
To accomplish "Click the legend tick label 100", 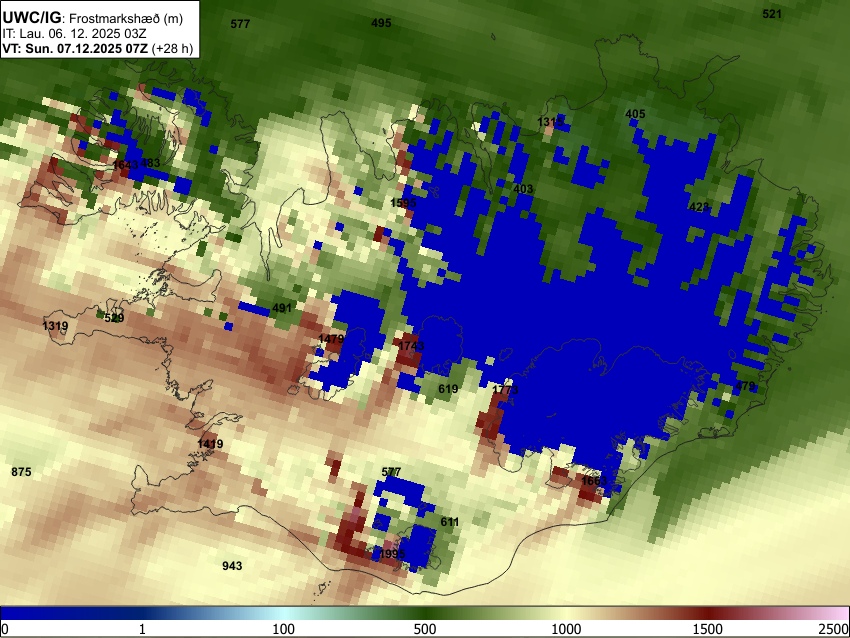I will click(x=284, y=629).
